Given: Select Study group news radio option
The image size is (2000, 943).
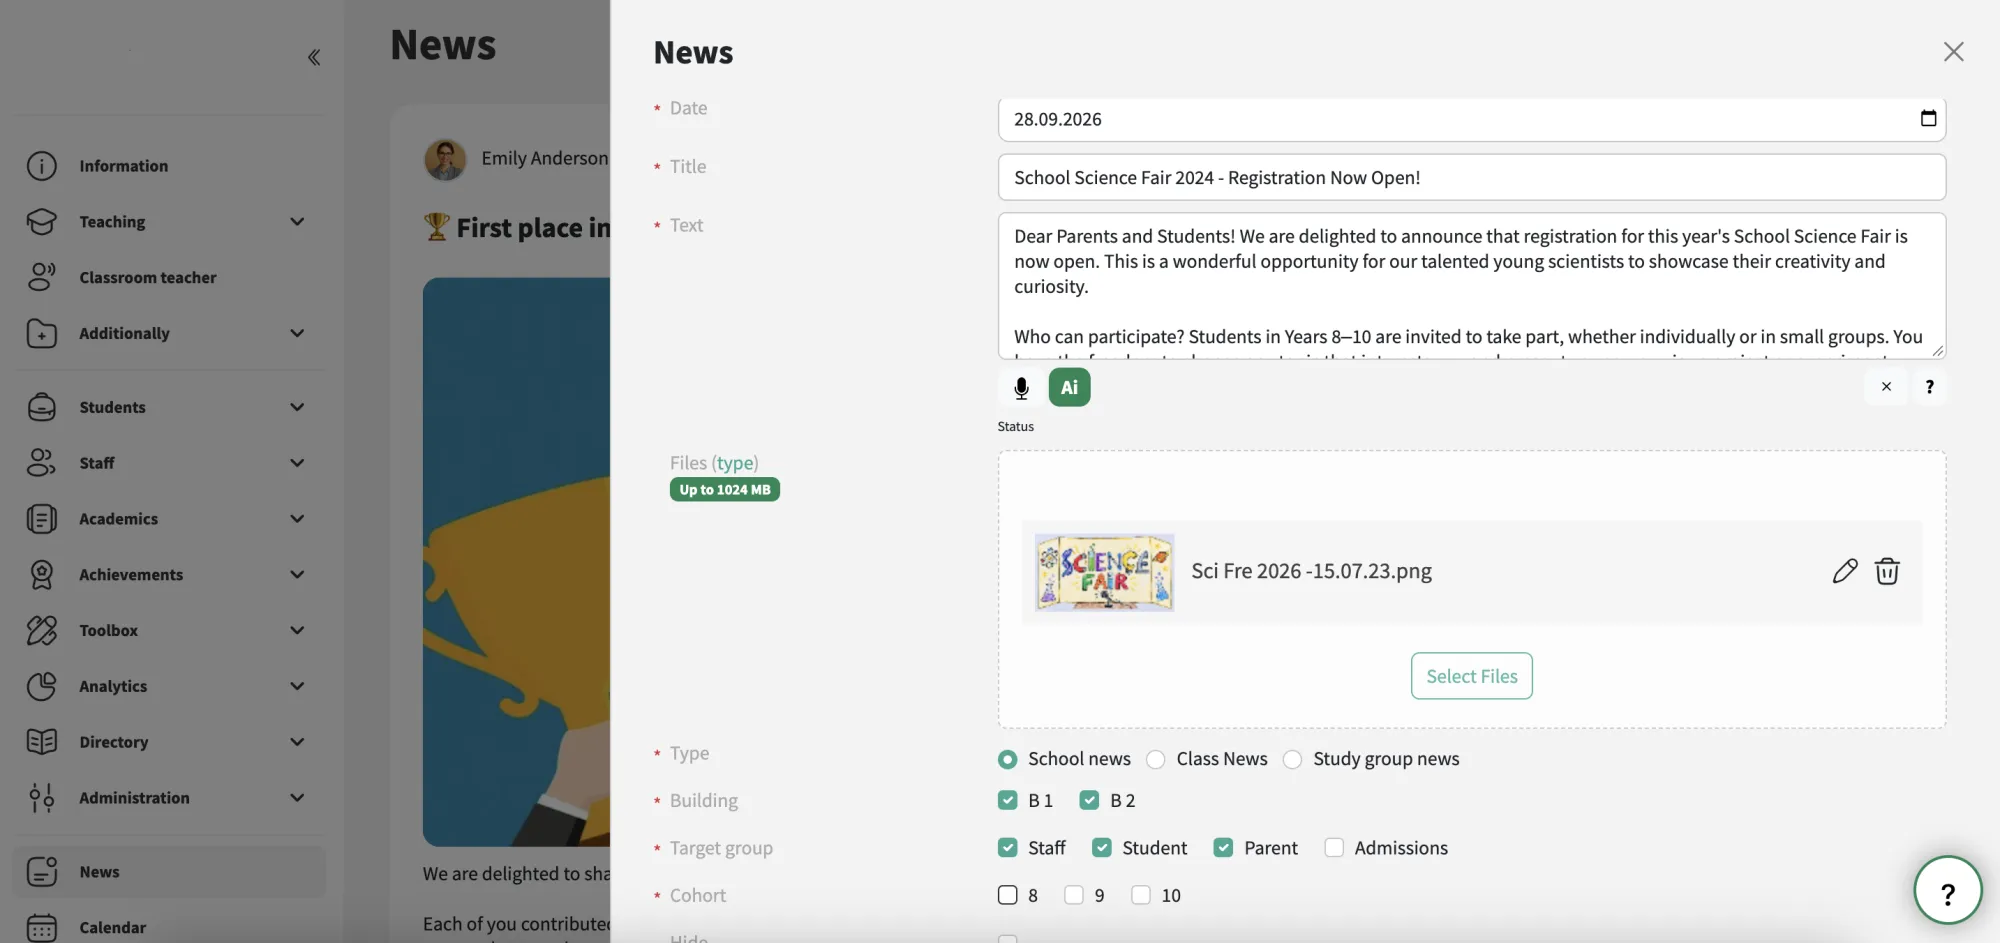Looking at the screenshot, I should tap(1292, 760).
